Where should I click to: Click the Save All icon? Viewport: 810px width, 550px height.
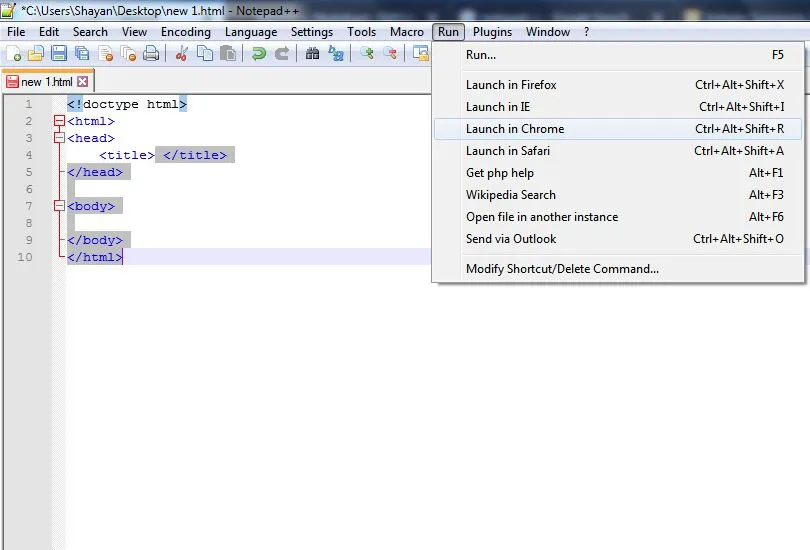click(x=82, y=53)
